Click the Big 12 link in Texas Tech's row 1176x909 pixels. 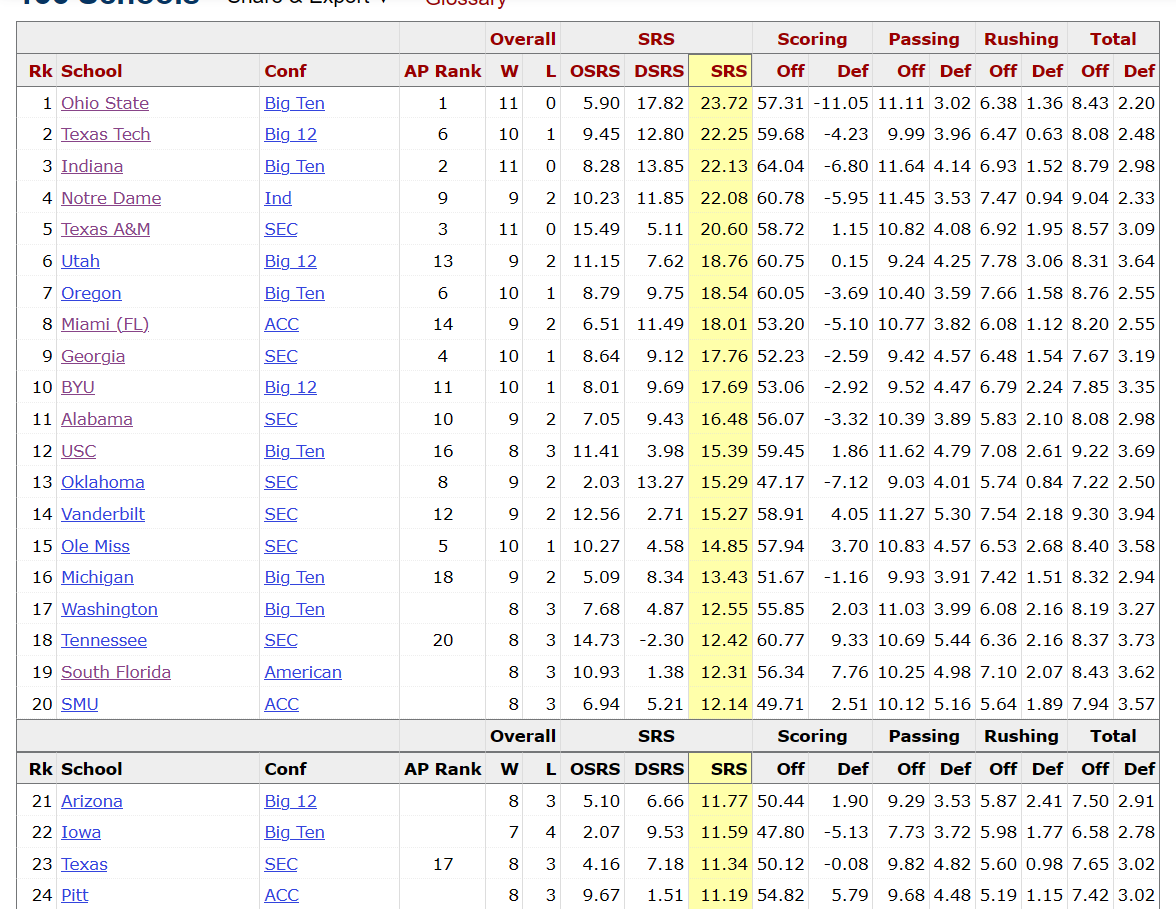pos(291,134)
